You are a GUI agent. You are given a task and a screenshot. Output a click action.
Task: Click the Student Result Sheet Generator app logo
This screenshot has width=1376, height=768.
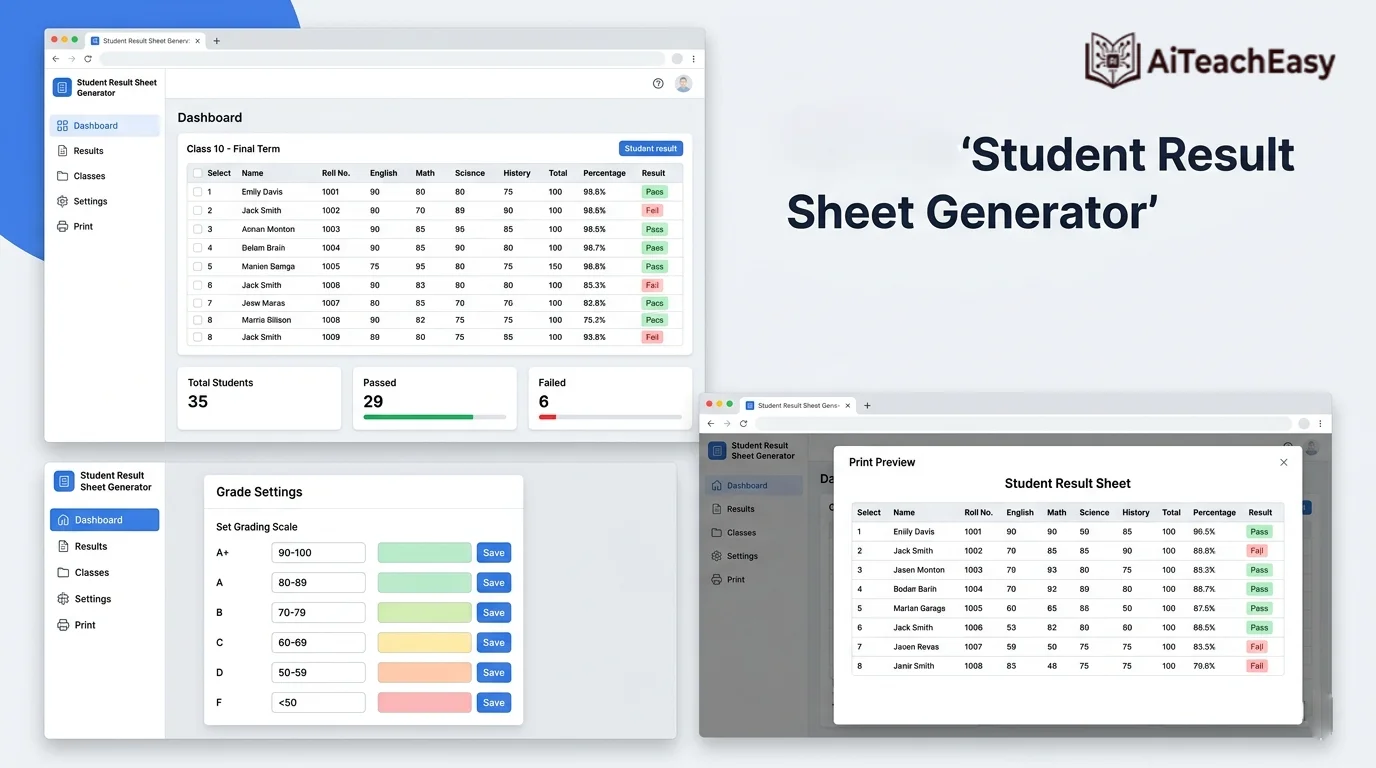[61, 87]
